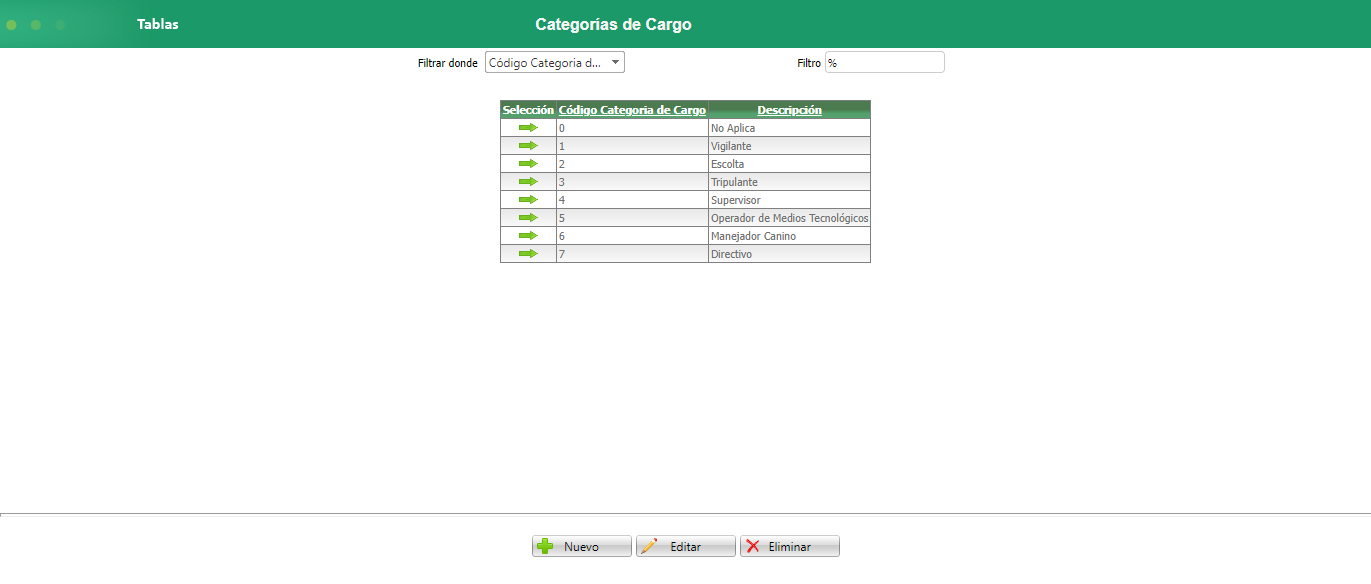Choose "Supervisor" with the green arrow
Image resolution: width=1371 pixels, height=584 pixels.
[x=527, y=199]
